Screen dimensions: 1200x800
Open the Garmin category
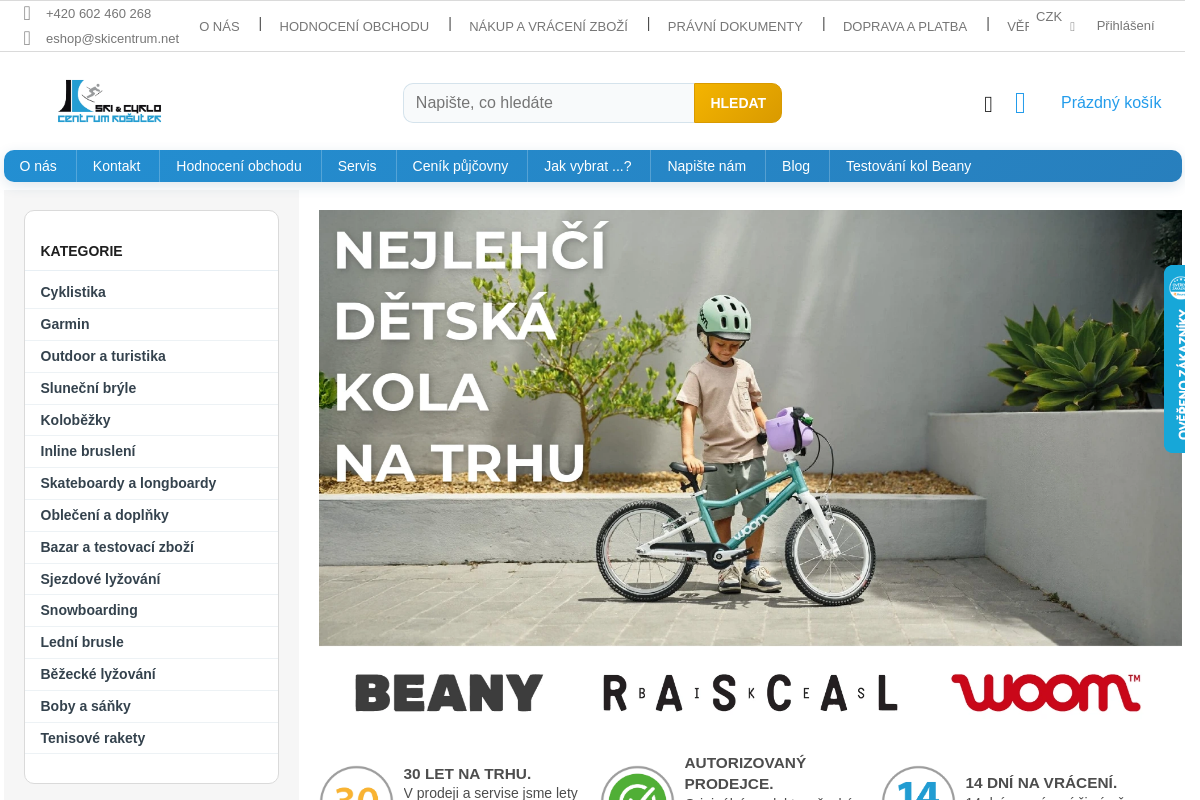[151, 324]
